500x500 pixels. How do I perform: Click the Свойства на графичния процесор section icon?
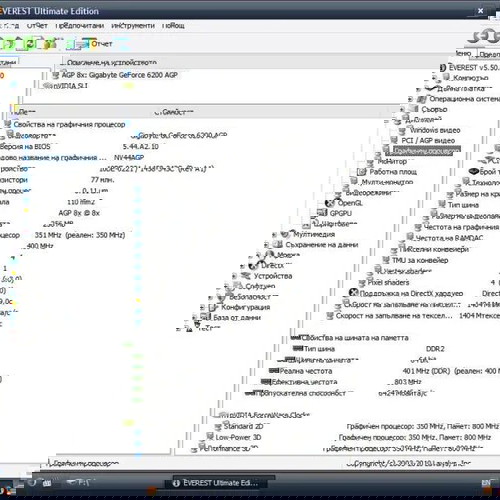coord(7,124)
